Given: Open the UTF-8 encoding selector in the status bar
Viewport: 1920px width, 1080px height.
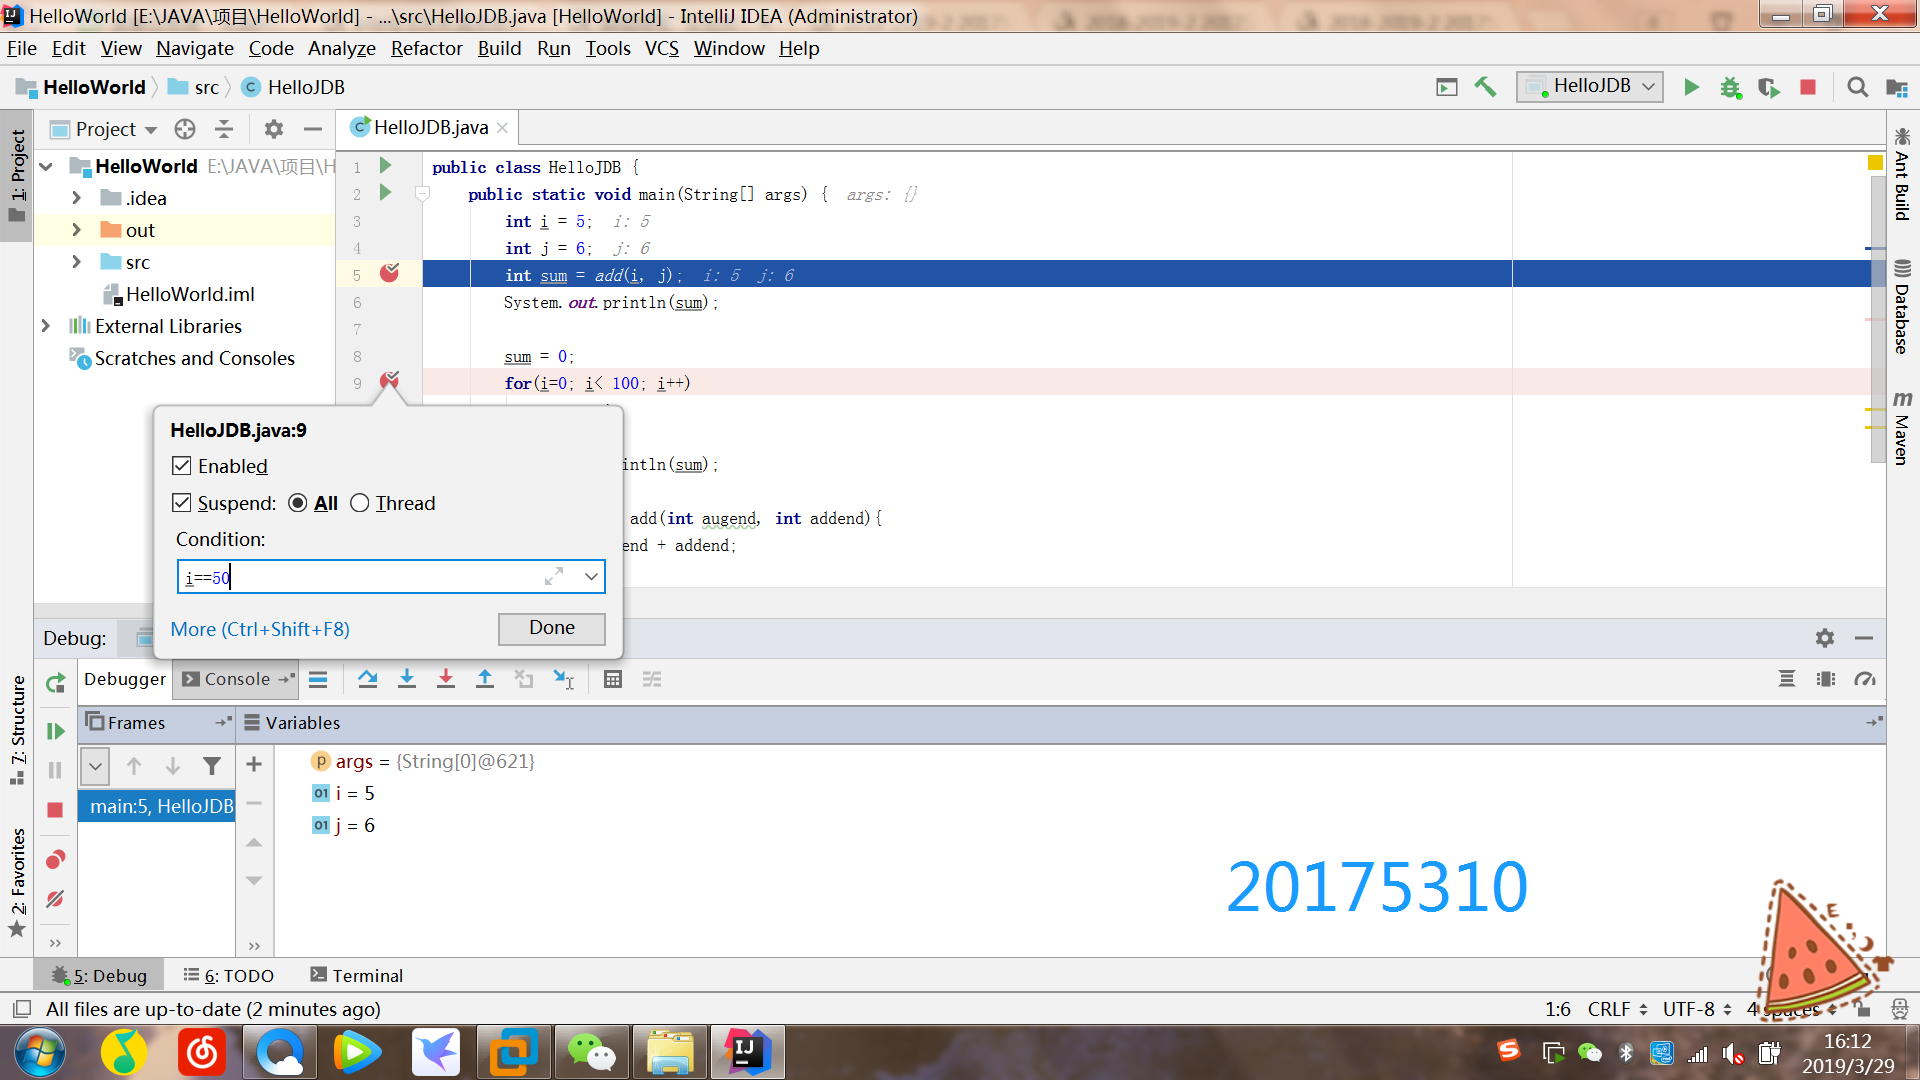Looking at the screenshot, I should pos(1697,1009).
